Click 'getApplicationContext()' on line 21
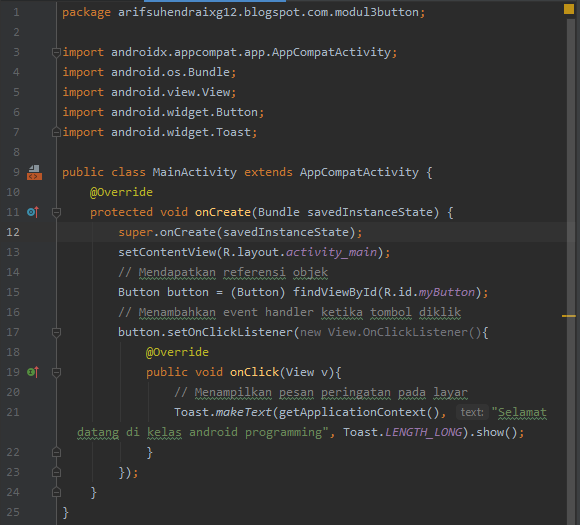 point(359,412)
